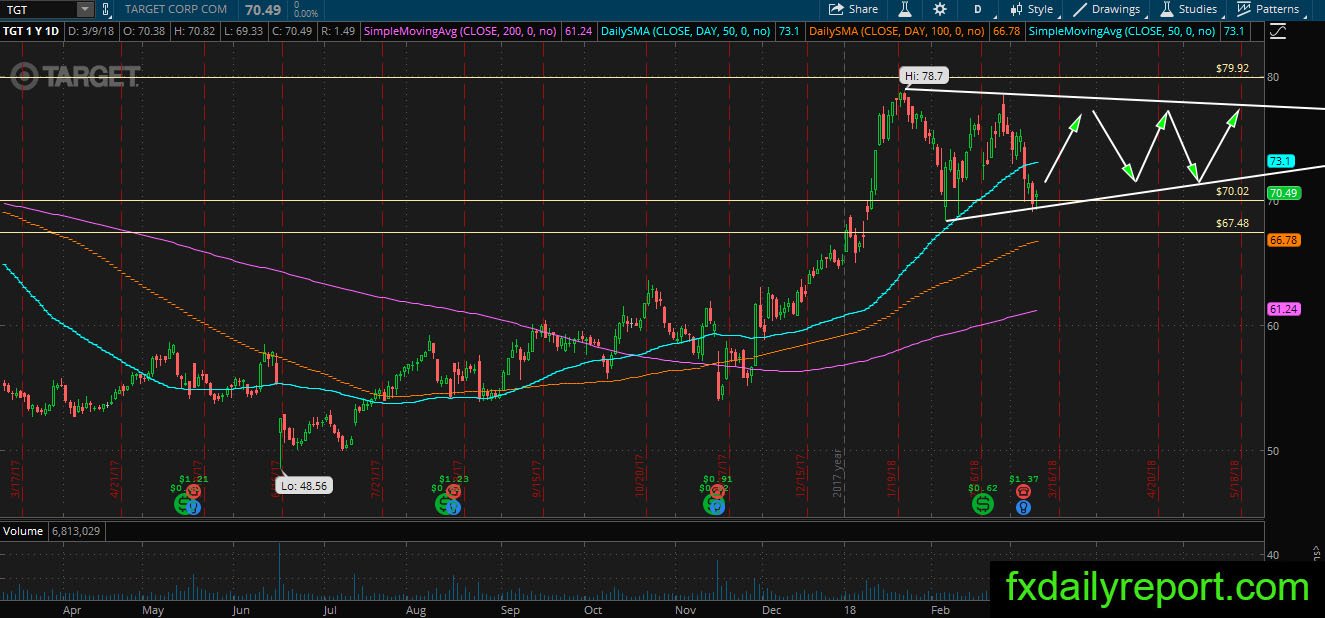Image resolution: width=1325 pixels, height=618 pixels.
Task: Open the TGT symbol dropdown arrow
Action: click(x=85, y=9)
